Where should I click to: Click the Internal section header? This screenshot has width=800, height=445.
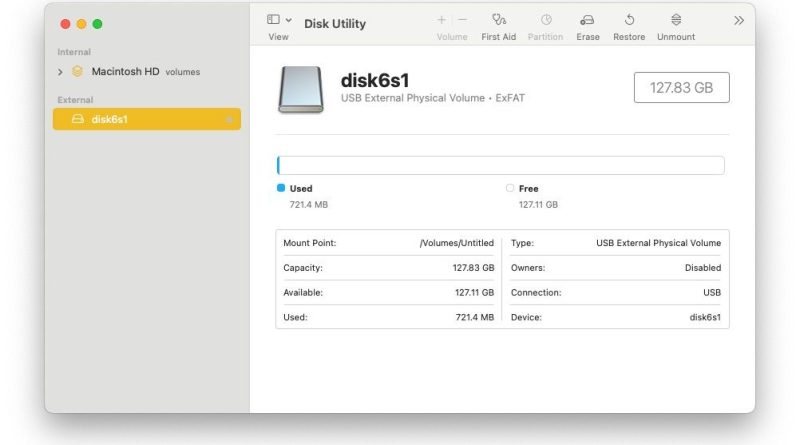tap(74, 52)
